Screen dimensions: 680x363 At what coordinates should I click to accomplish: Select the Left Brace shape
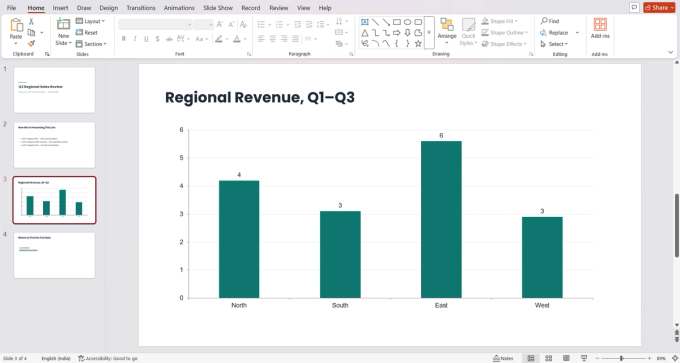pos(397,43)
